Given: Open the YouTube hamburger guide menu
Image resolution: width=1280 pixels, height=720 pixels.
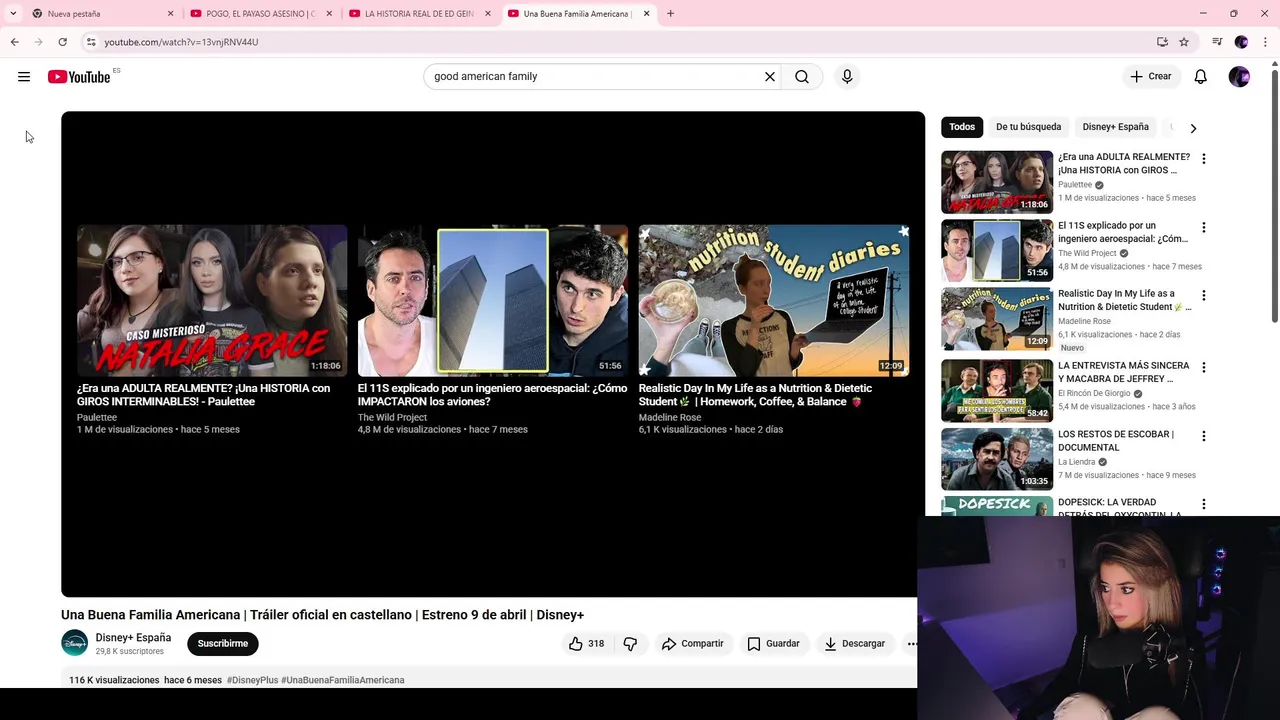Looking at the screenshot, I should point(24,77).
